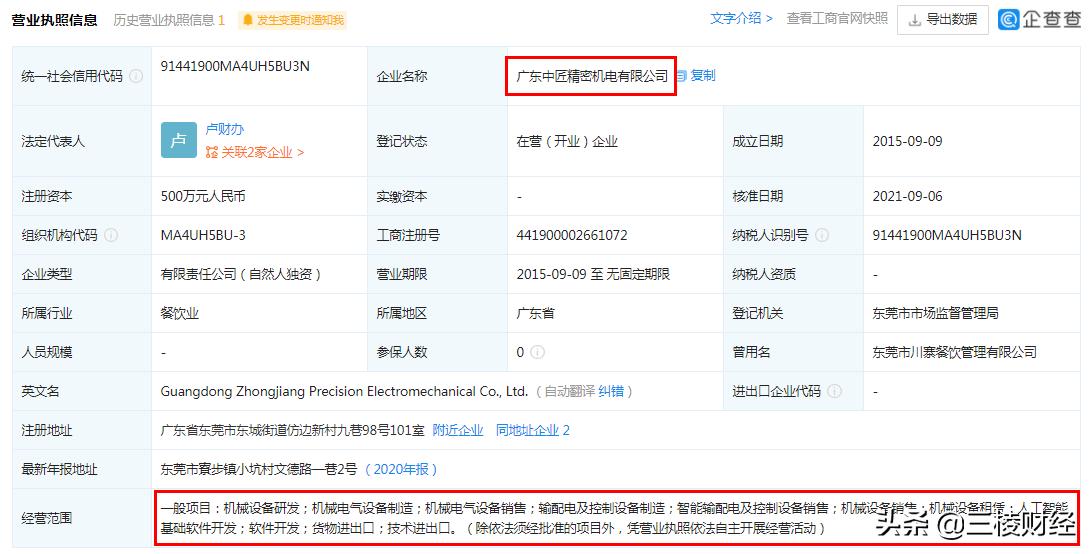Click the copy icon next to 复制
Image resolution: width=1092 pixels, height=554 pixels.
(x=681, y=76)
